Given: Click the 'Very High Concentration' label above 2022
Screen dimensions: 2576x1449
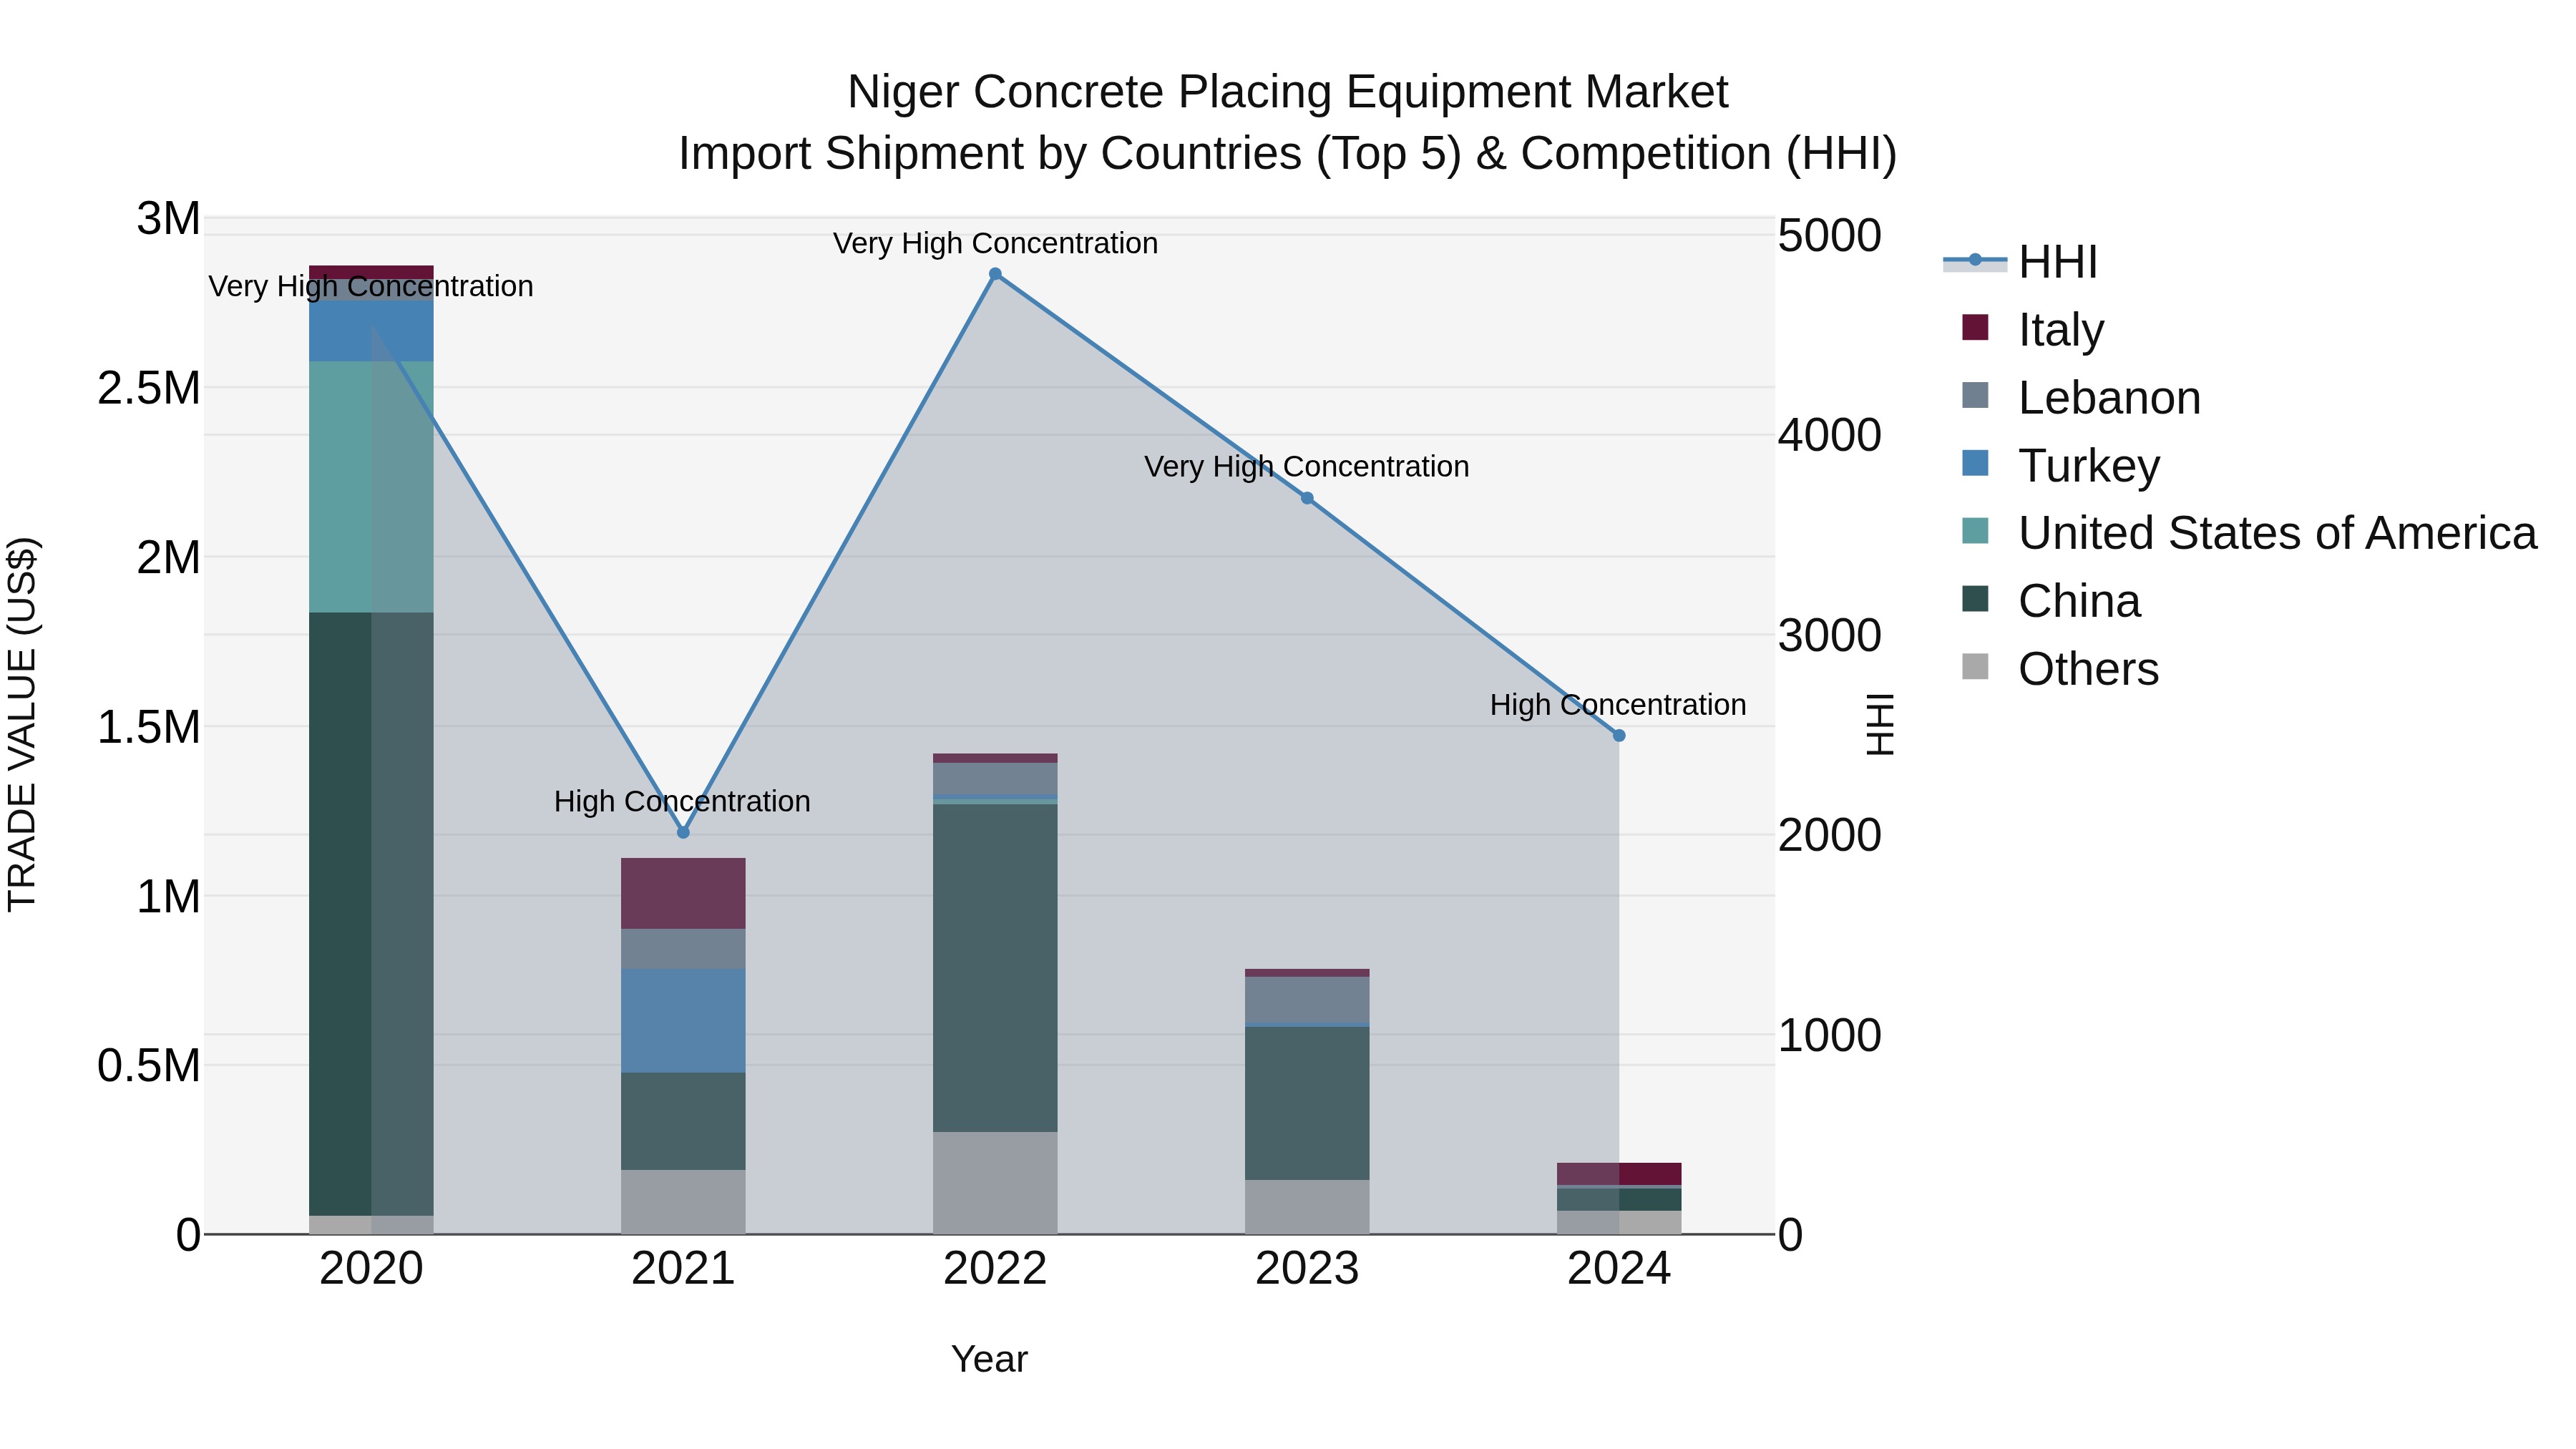Looking at the screenshot, I should 995,243.
